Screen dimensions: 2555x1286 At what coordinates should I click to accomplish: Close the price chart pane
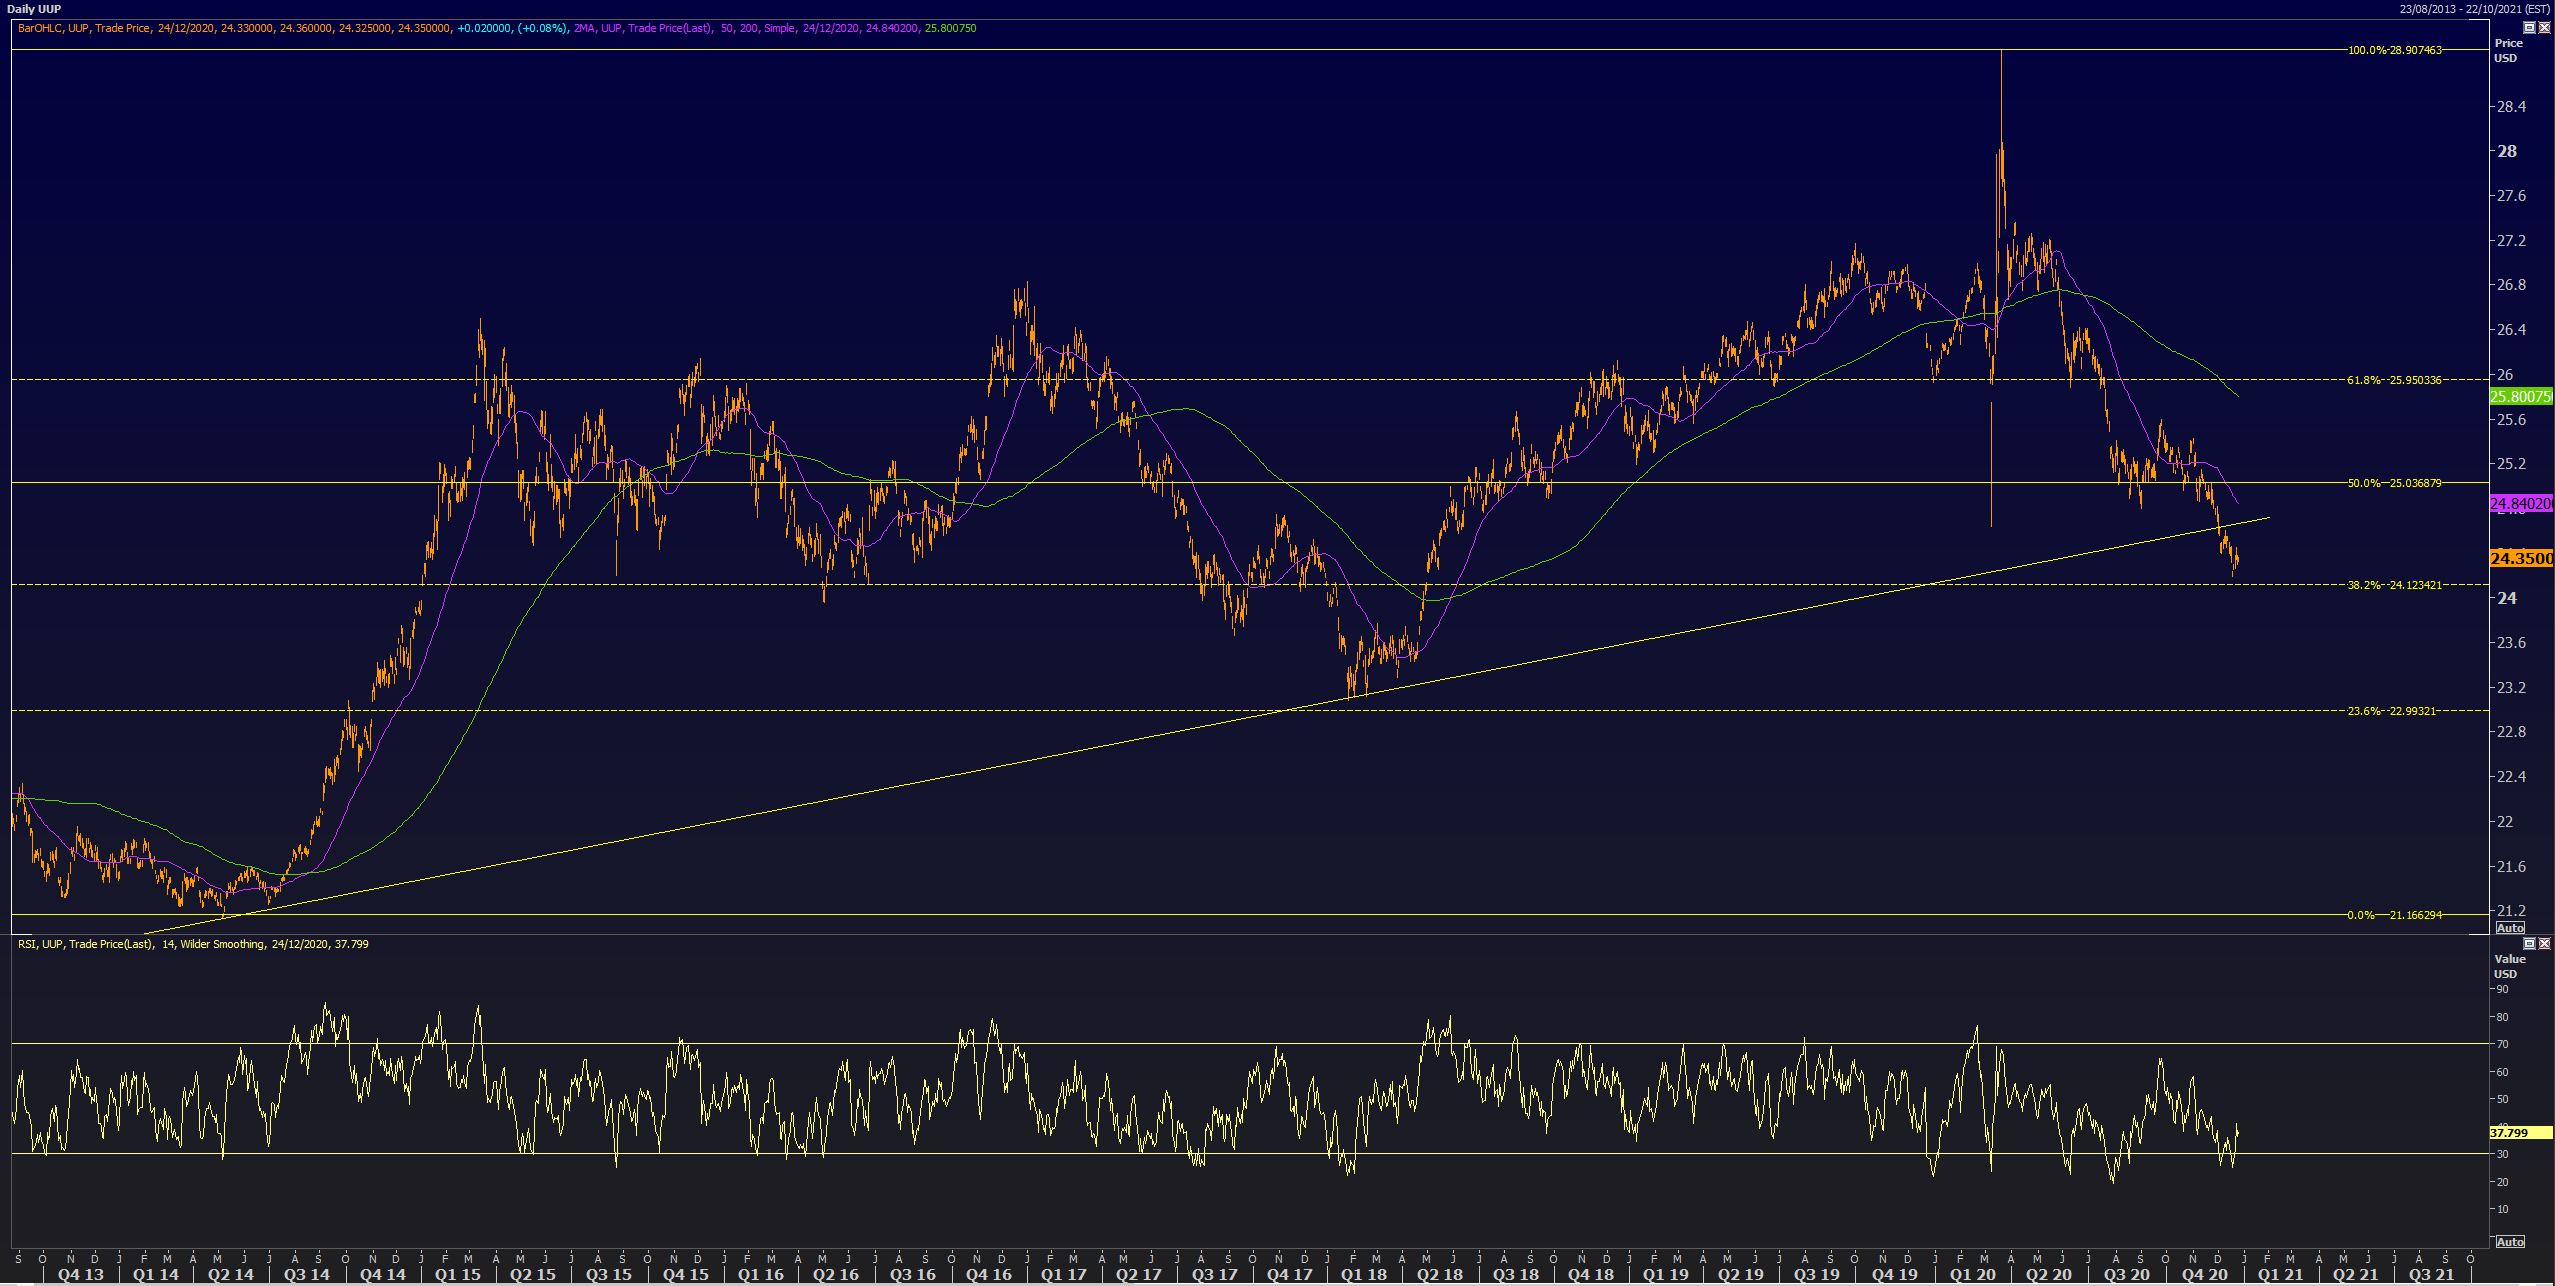2544,28
